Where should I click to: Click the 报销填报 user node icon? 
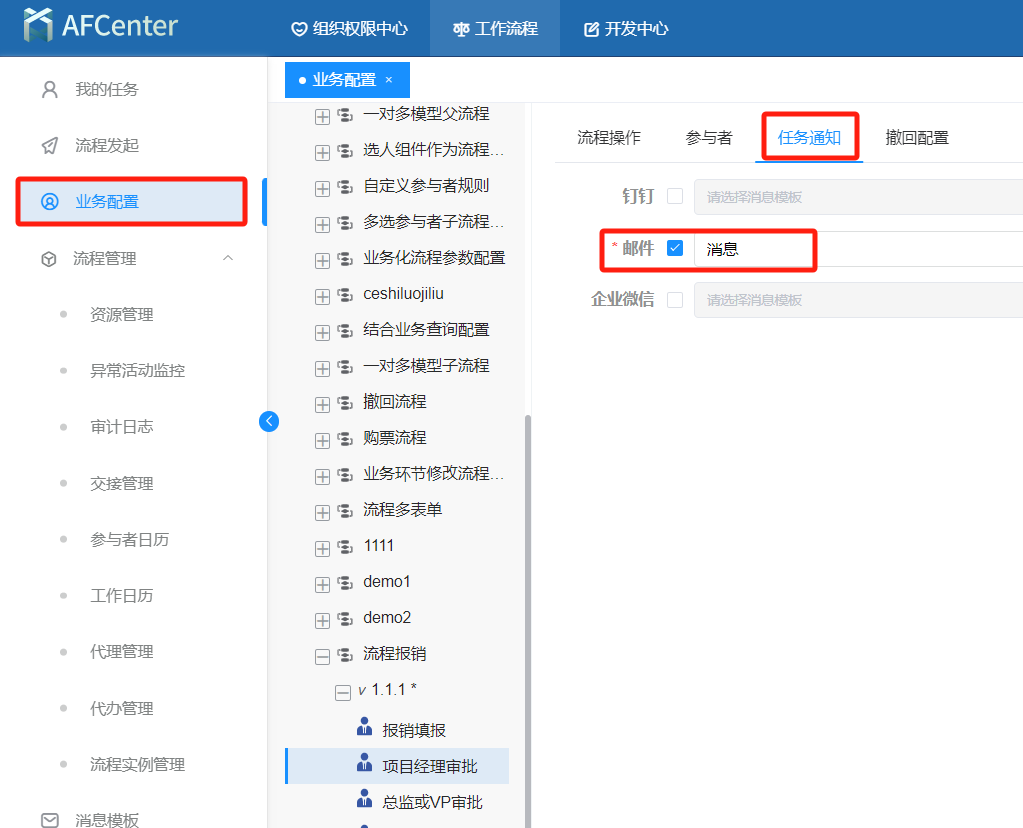pos(364,729)
